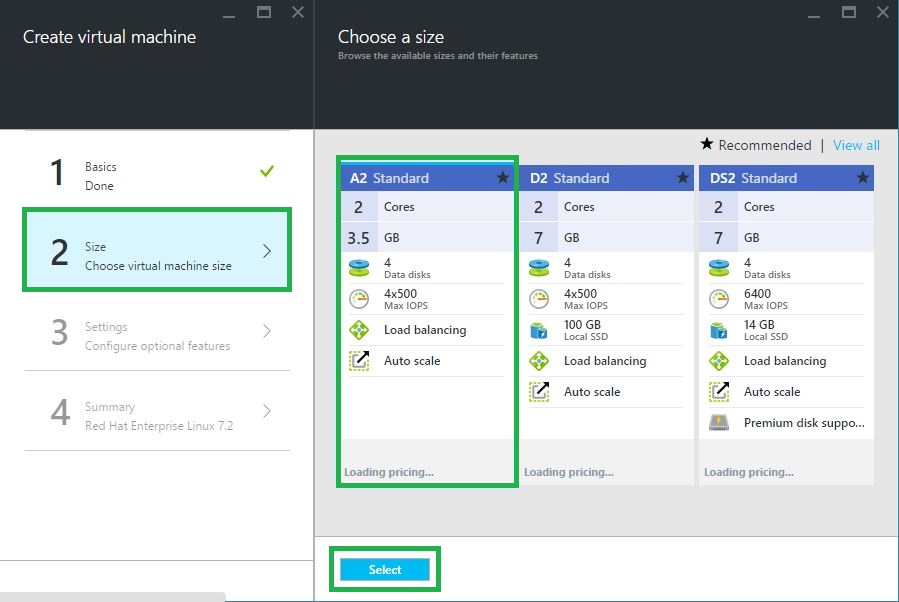The width and height of the screenshot is (899, 602).
Task: Expand the Summary step chevron
Action: pos(267,411)
